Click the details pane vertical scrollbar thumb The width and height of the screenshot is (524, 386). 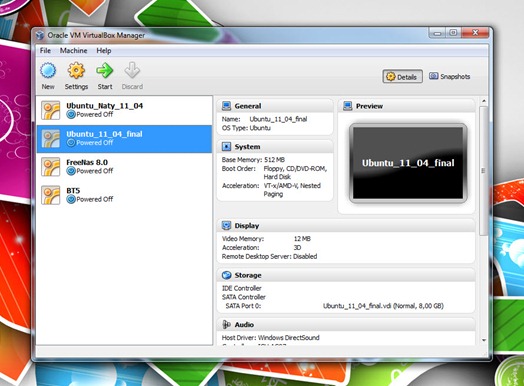click(483, 170)
